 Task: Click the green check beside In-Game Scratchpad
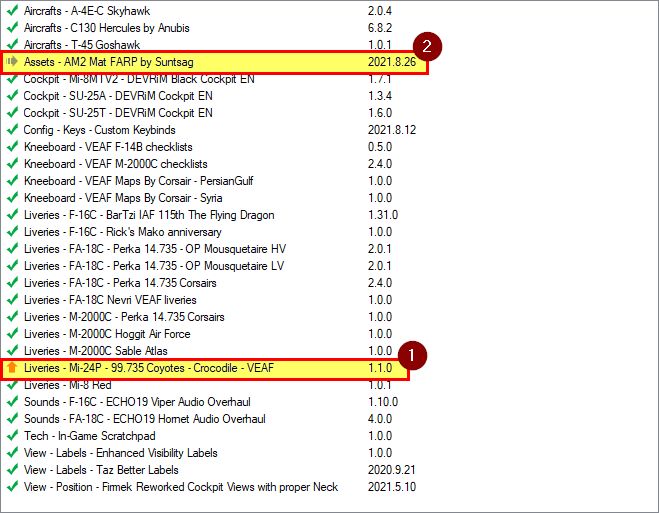point(12,436)
